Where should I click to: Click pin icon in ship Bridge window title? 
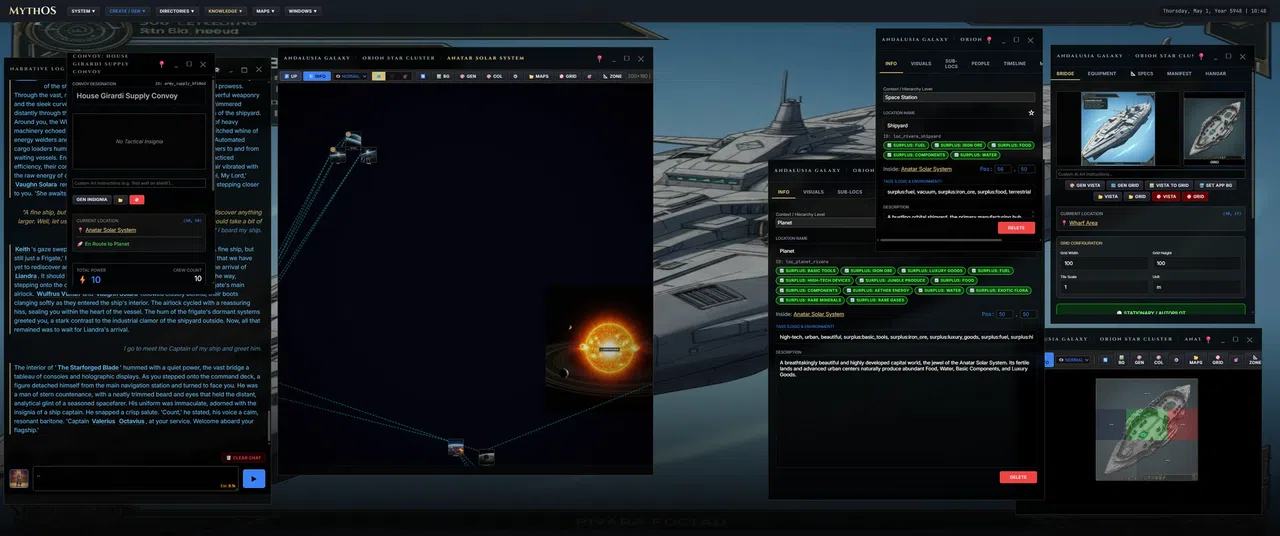tap(1201, 56)
